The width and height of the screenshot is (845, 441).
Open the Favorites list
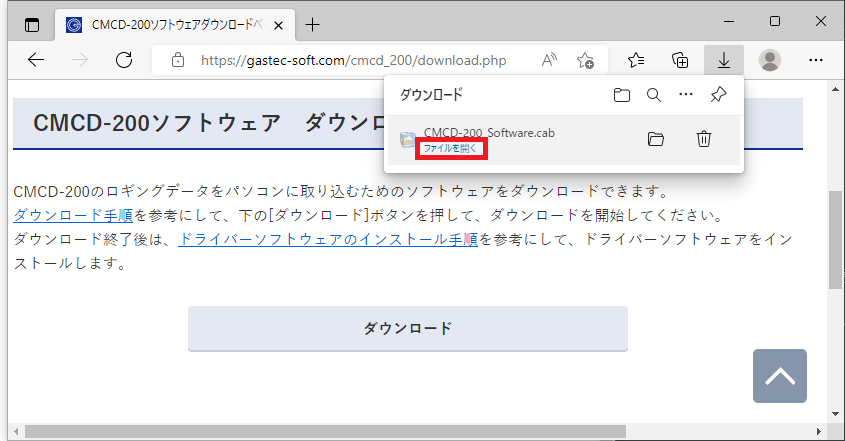[x=636, y=60]
